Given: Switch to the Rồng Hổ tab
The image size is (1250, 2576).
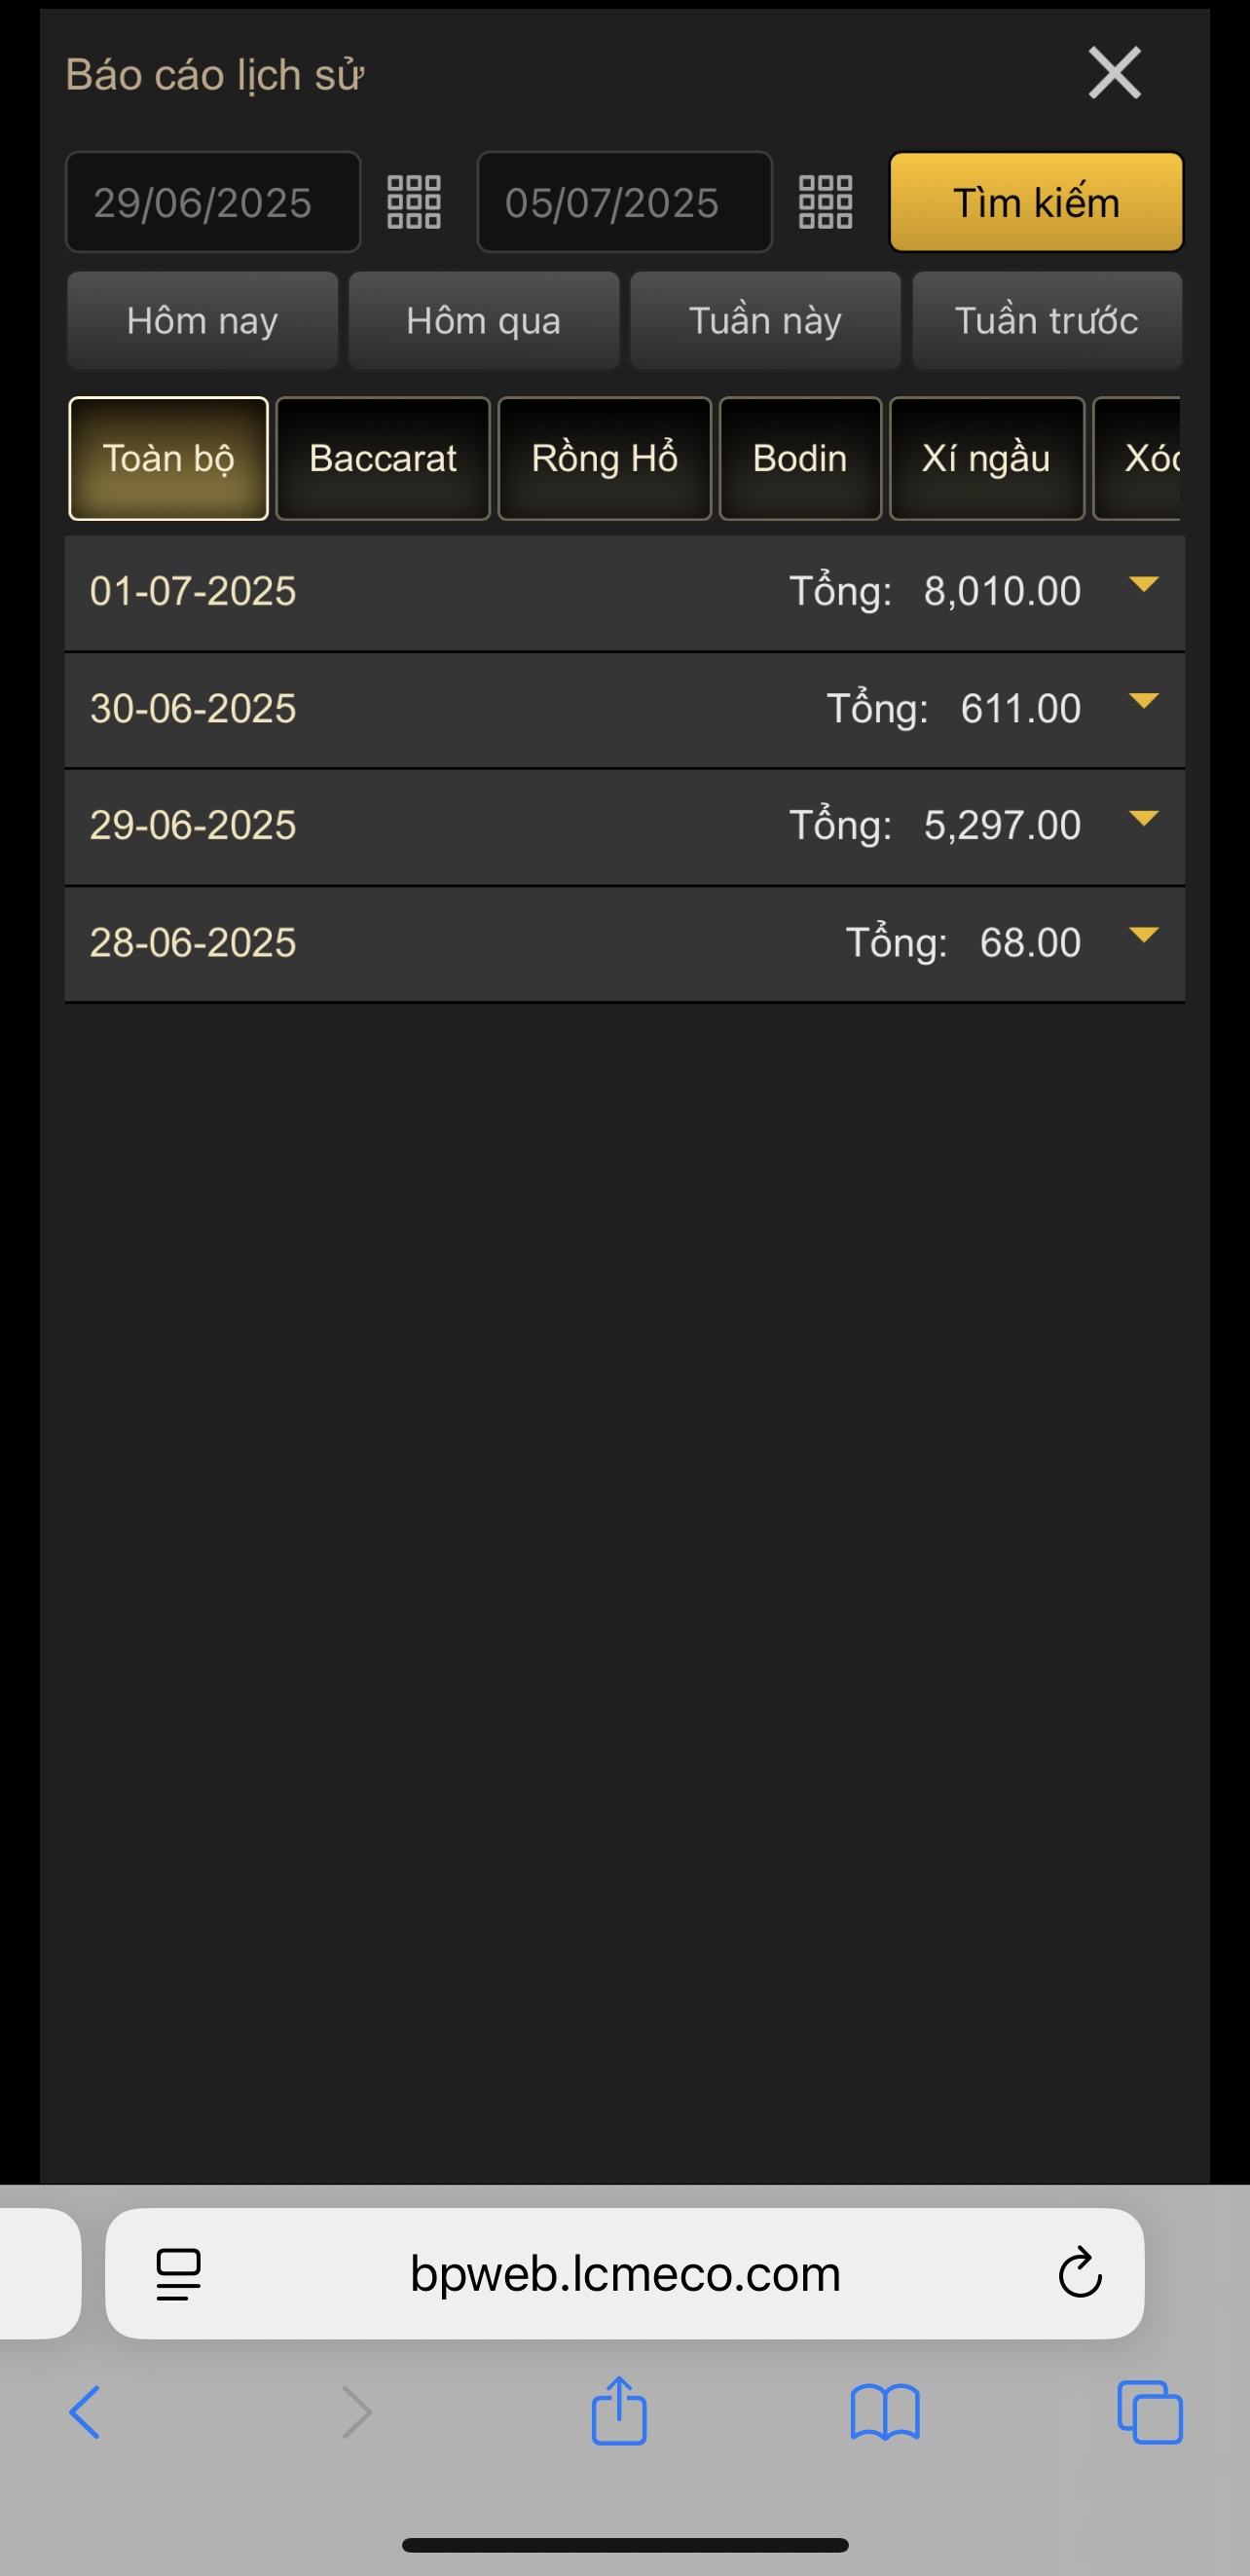Looking at the screenshot, I should [604, 459].
